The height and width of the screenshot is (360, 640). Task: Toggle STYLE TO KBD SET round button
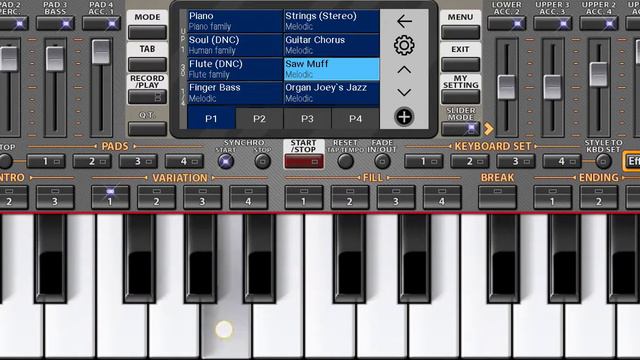click(603, 162)
